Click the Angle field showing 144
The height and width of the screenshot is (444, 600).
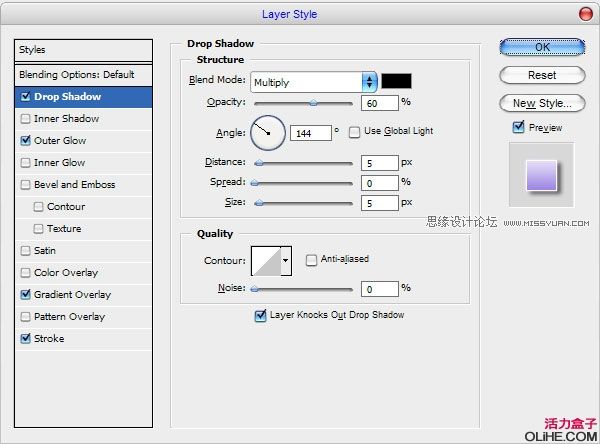310,133
